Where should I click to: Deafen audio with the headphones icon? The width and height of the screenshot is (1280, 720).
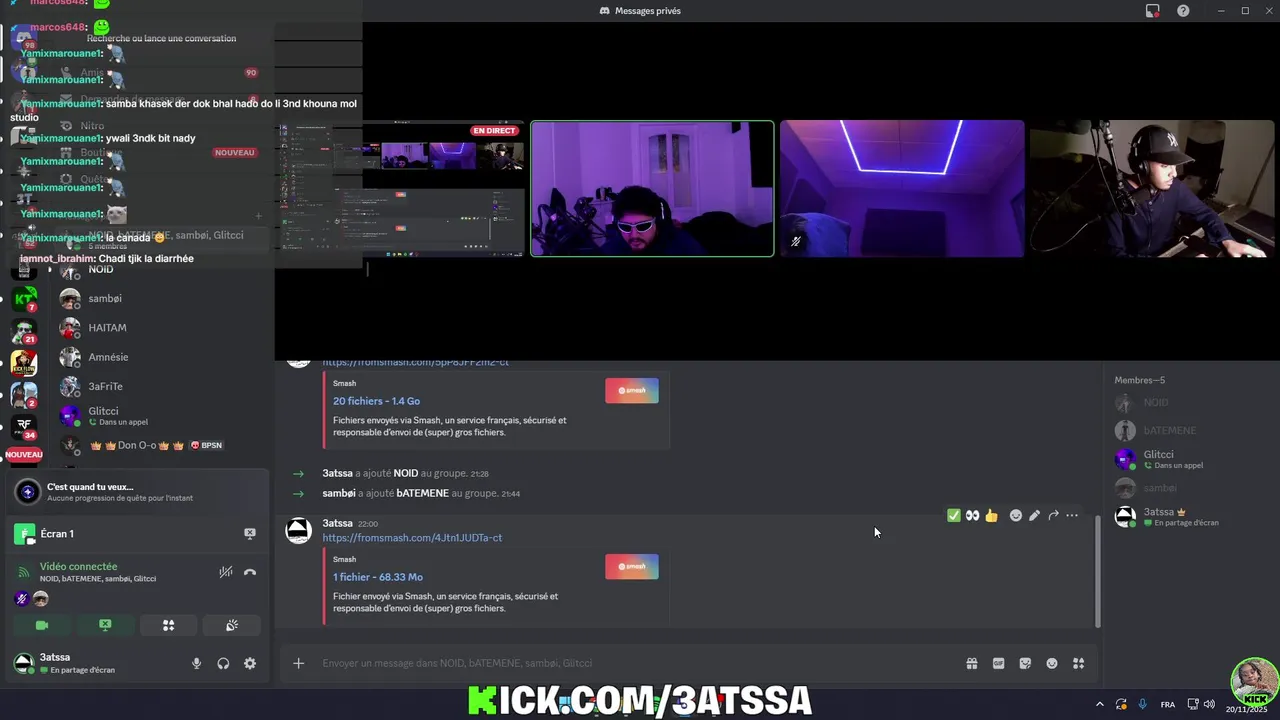(223, 663)
